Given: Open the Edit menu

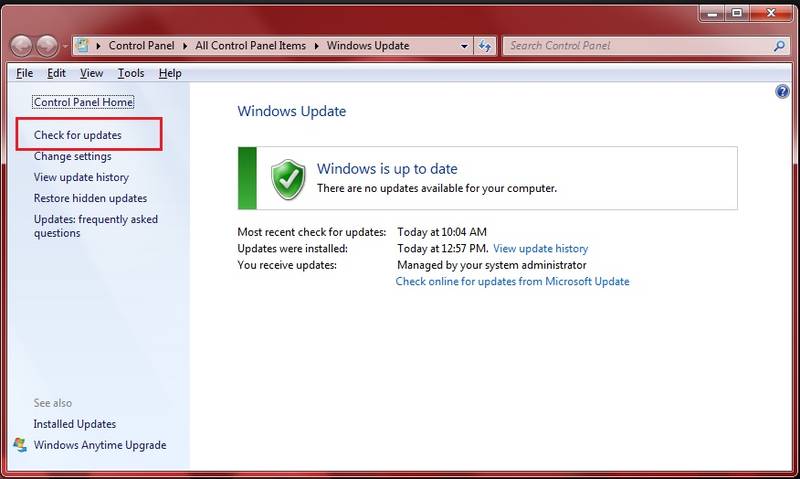Looking at the screenshot, I should pos(56,73).
